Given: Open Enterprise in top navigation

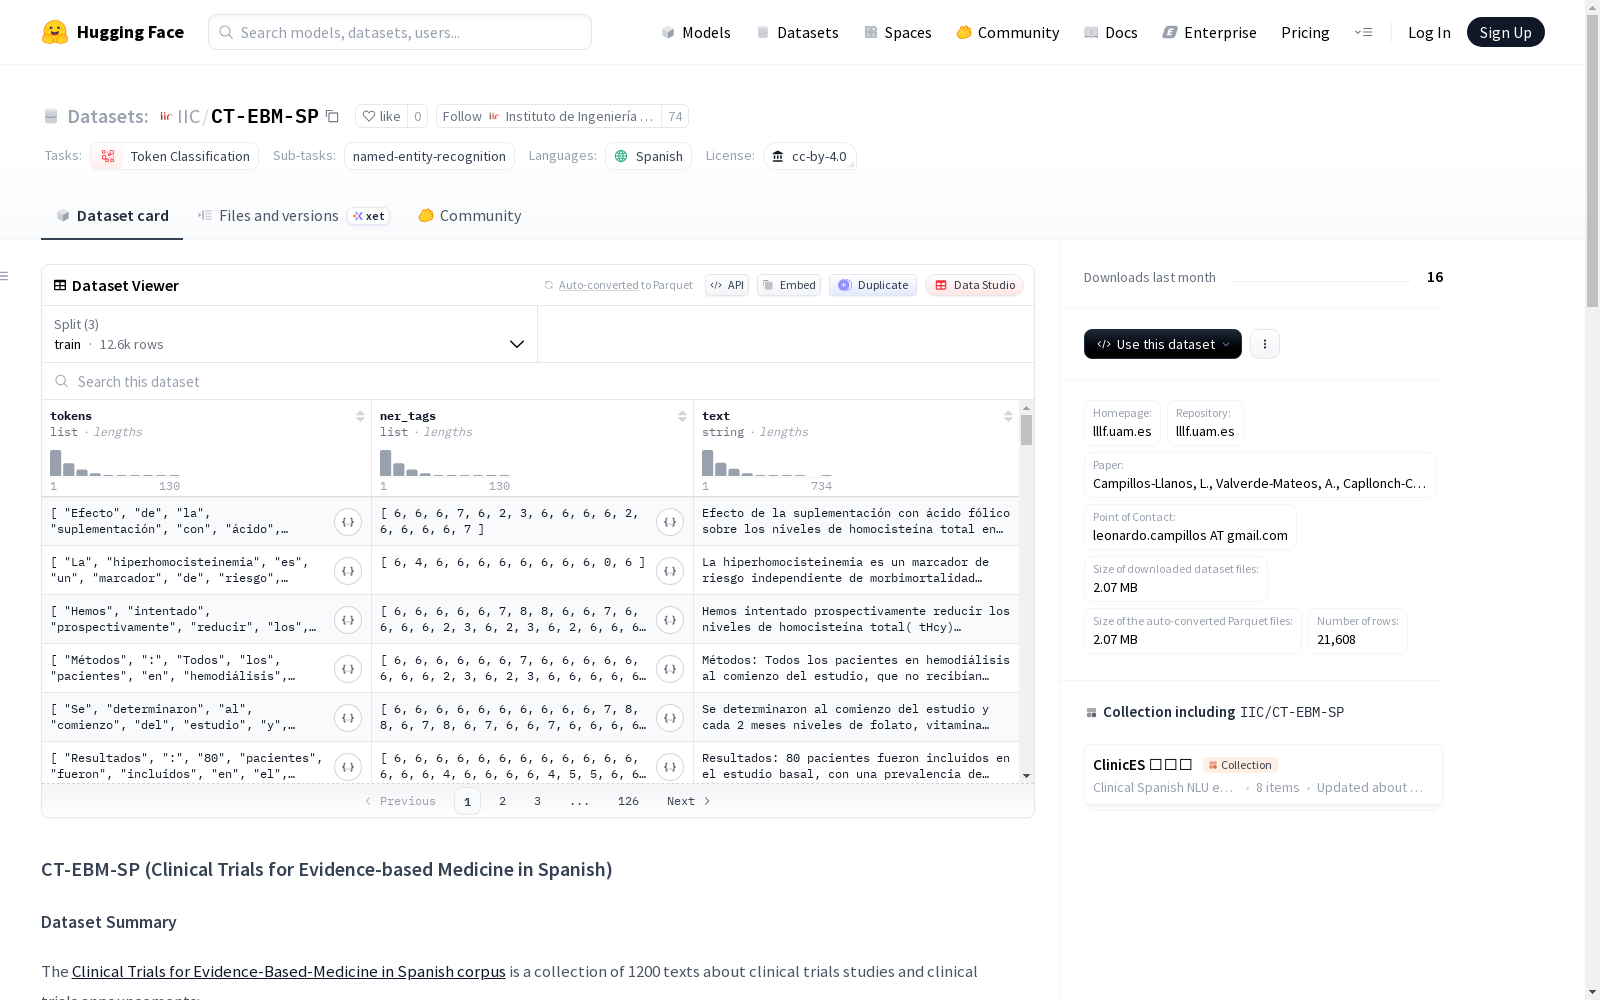Looking at the screenshot, I should (x=1210, y=32).
